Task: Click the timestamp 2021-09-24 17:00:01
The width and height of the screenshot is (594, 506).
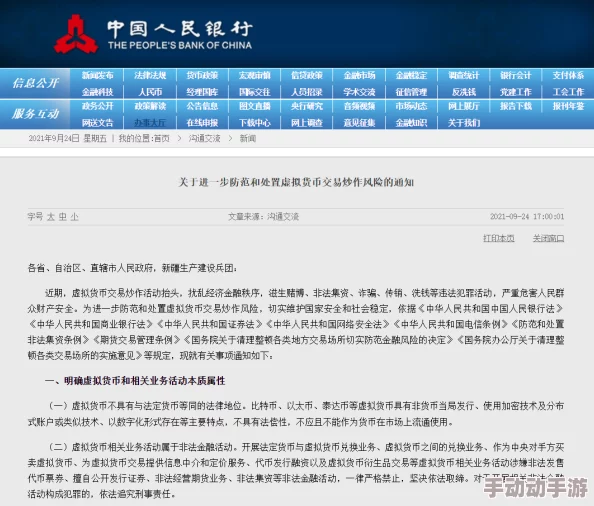Action: pyautogui.click(x=527, y=217)
